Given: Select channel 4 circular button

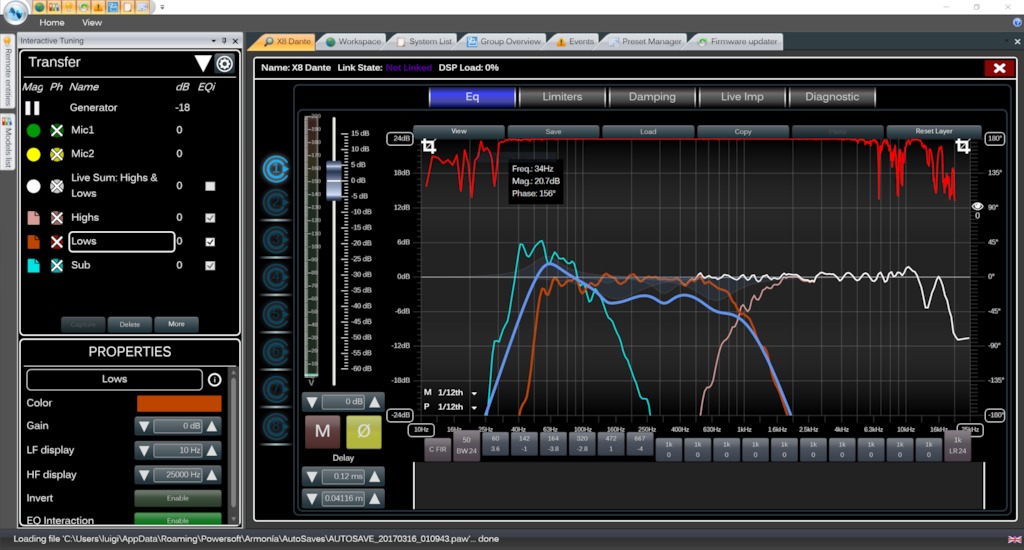Looking at the screenshot, I should click(x=276, y=278).
